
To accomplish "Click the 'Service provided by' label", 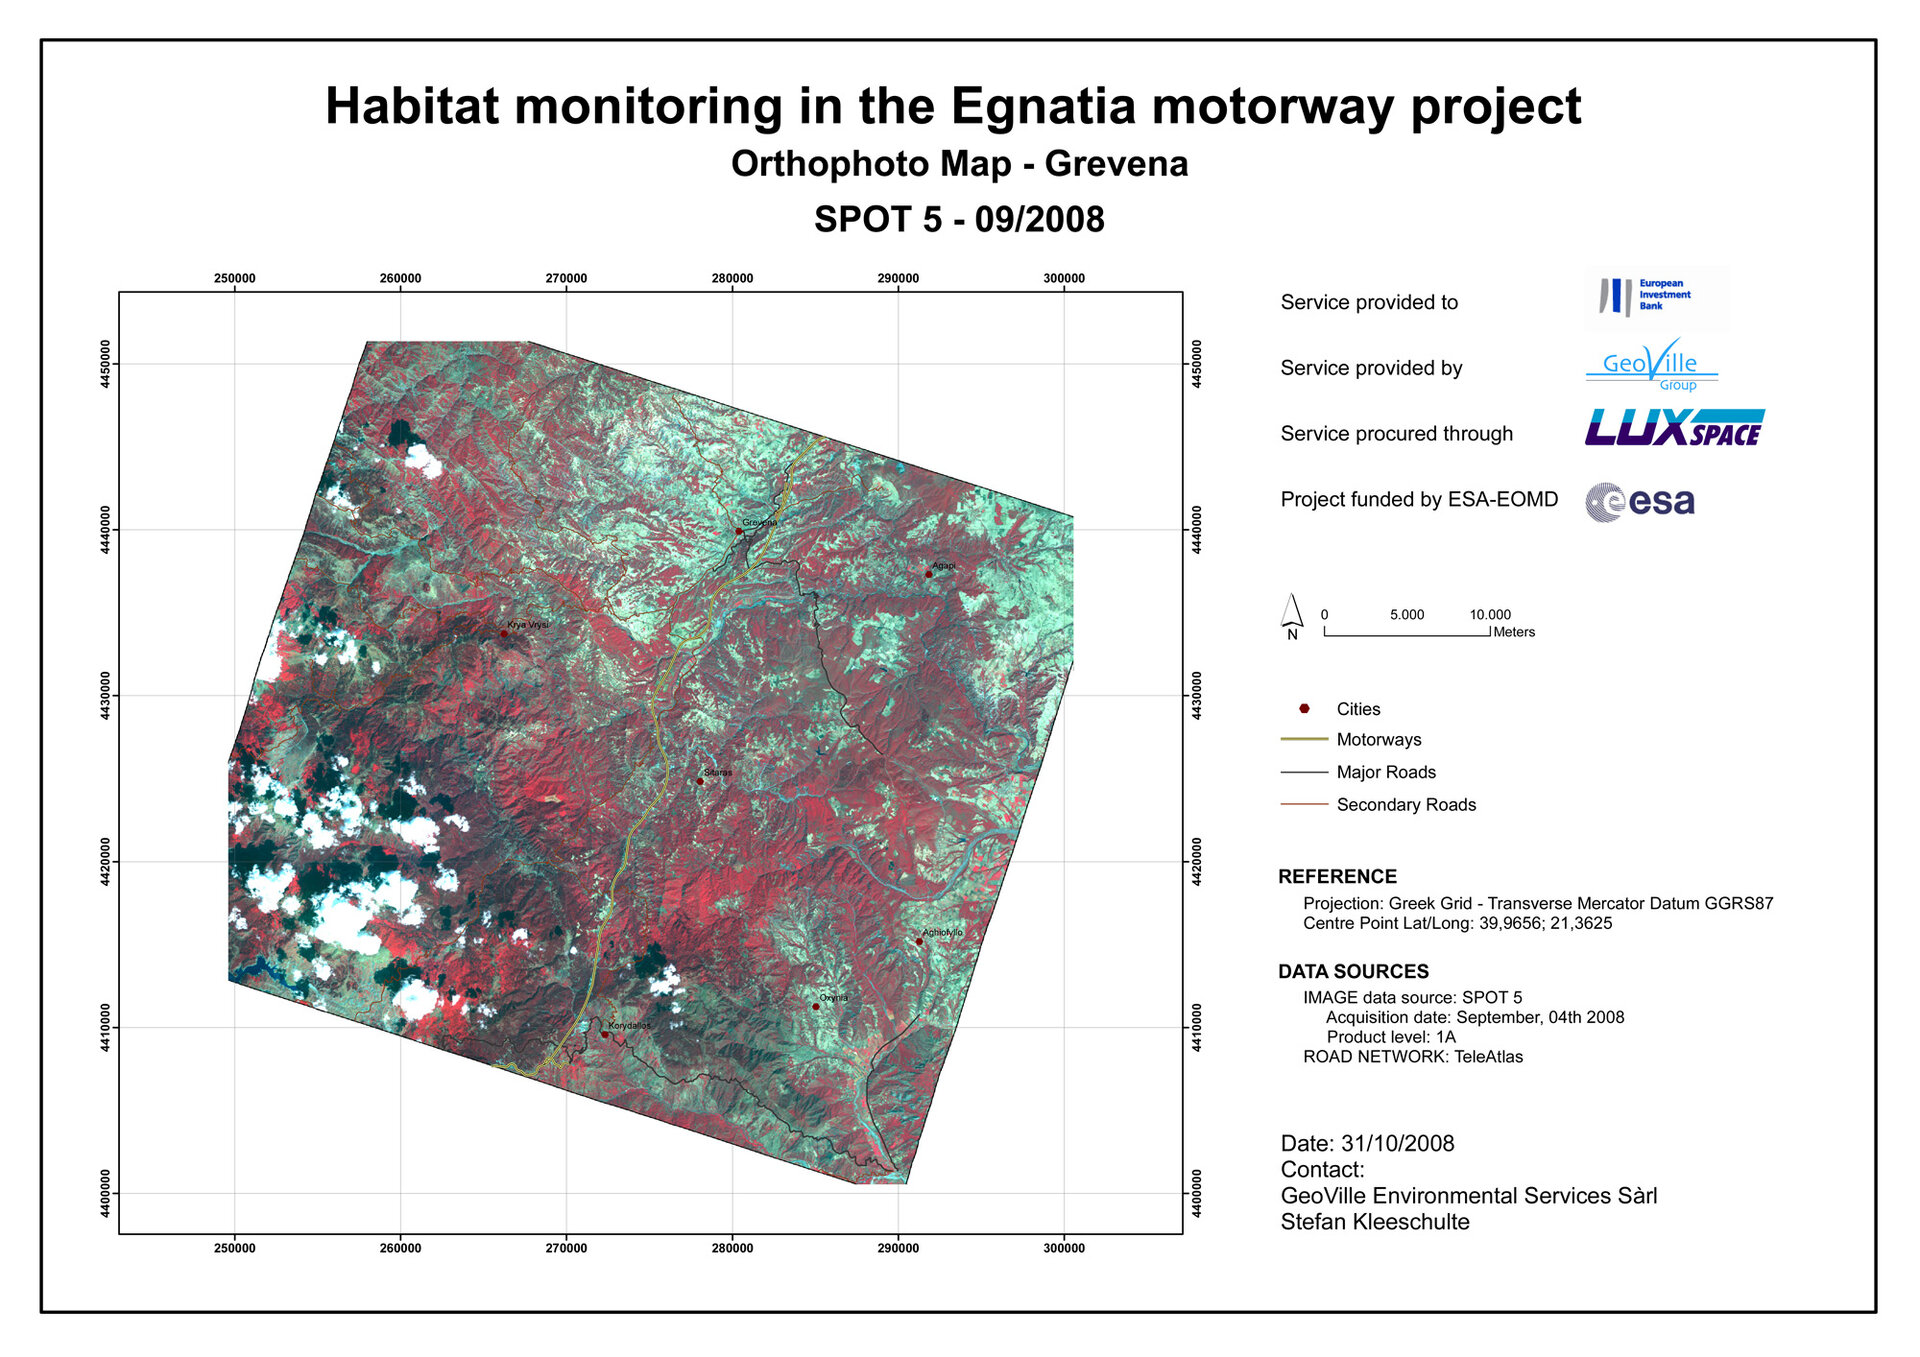I will point(1371,368).
